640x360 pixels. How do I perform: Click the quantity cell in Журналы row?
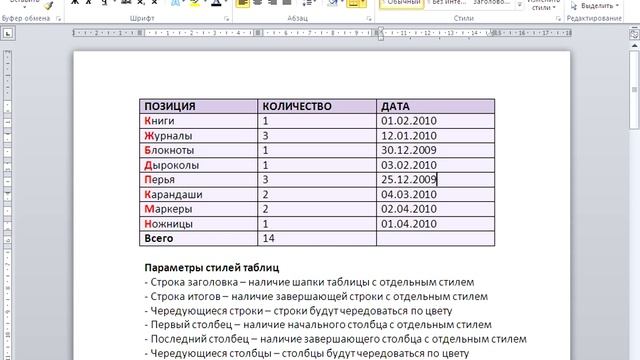pos(317,136)
